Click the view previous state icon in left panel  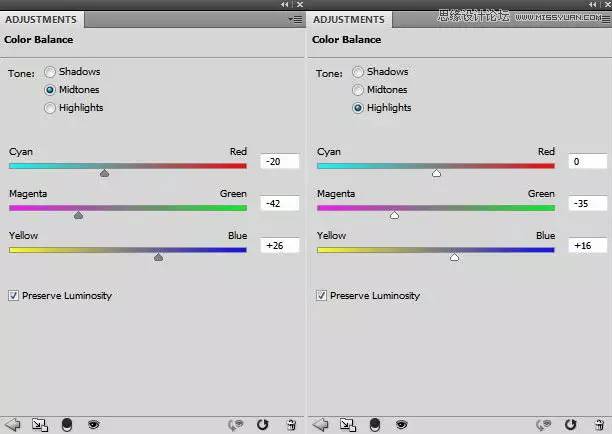235,425
